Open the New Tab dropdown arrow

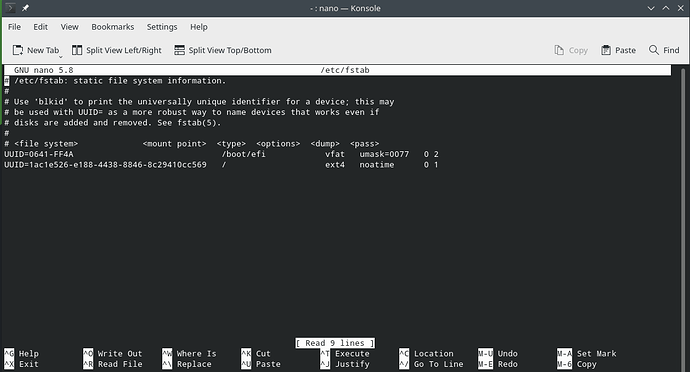[x=61, y=56]
